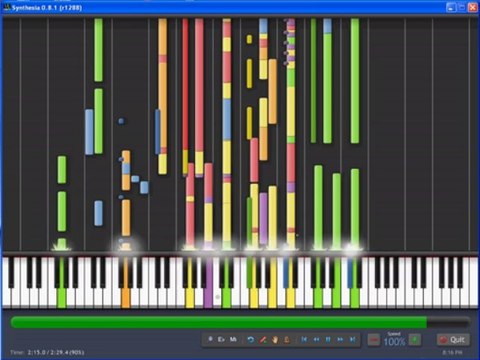480x360 pixels.
Task: Click the 'Speed' label
Action: pos(394,334)
